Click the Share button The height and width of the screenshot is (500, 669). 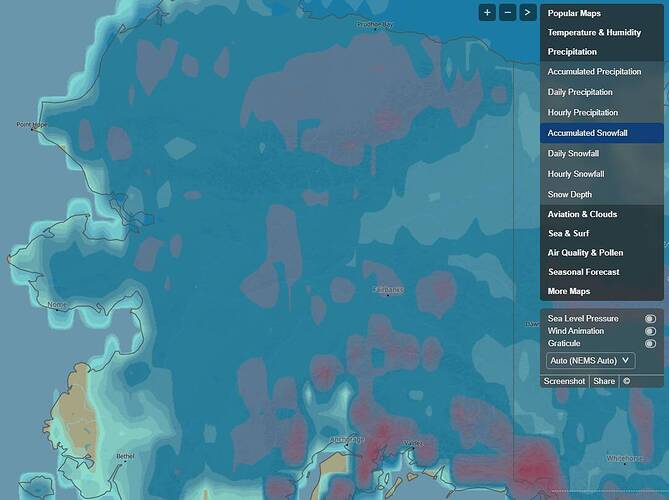pos(604,381)
